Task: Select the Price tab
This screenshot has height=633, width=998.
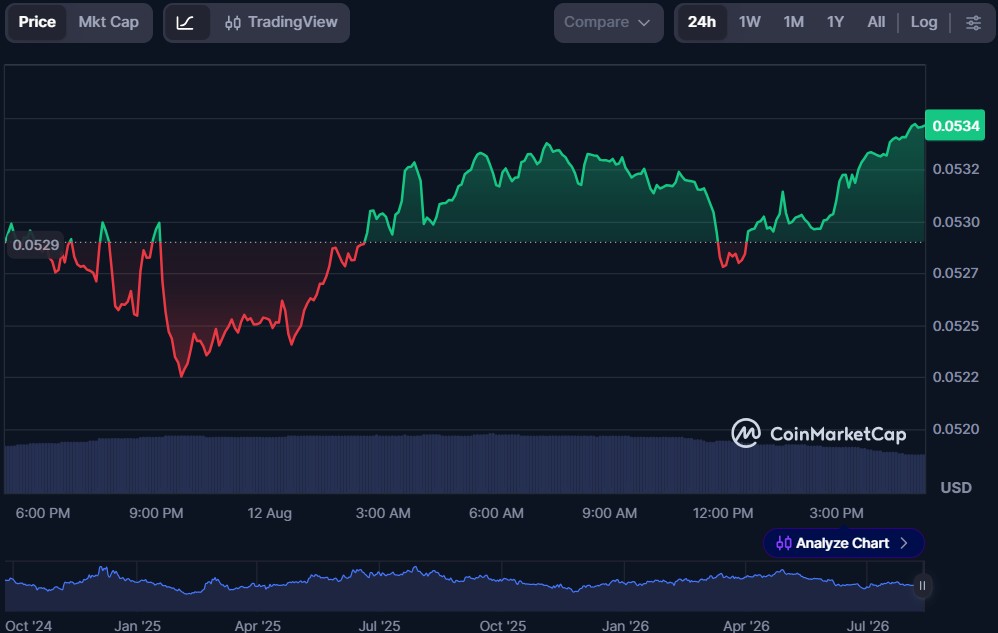Action: click(x=37, y=22)
